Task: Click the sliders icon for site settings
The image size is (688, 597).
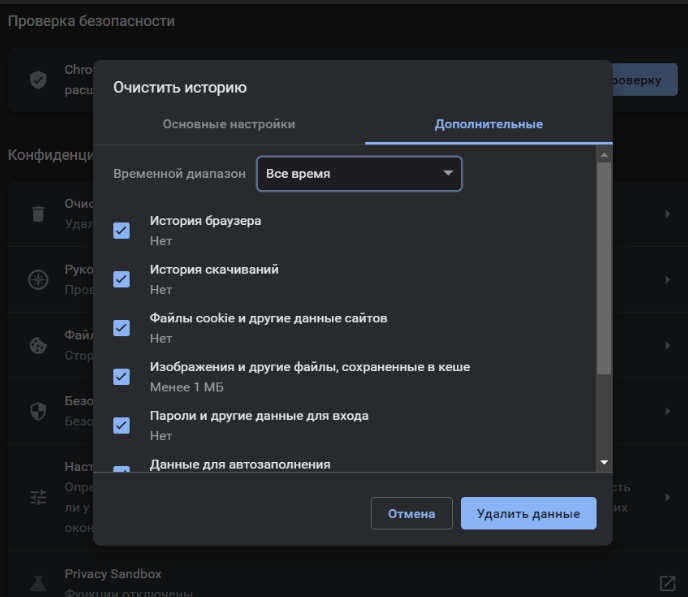Action: tap(38, 498)
